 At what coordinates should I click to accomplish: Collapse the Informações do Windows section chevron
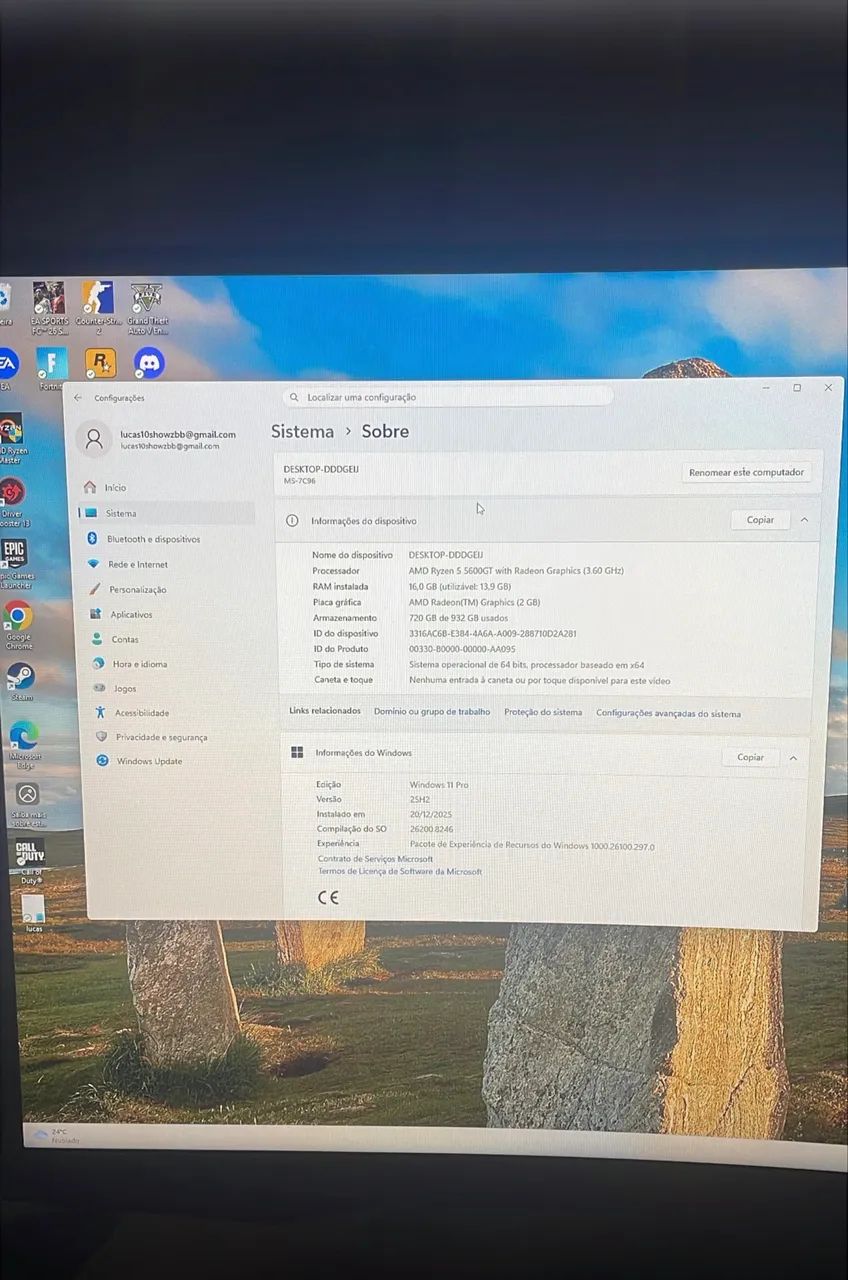point(793,758)
